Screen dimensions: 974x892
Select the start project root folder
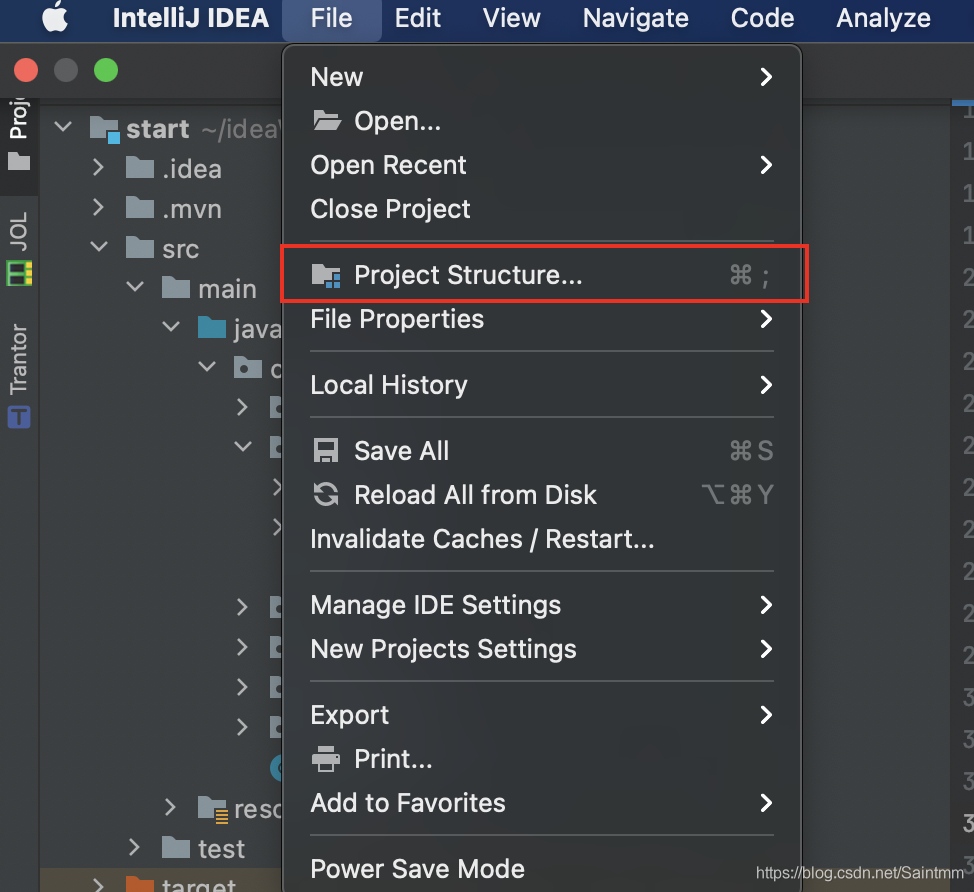[158, 129]
